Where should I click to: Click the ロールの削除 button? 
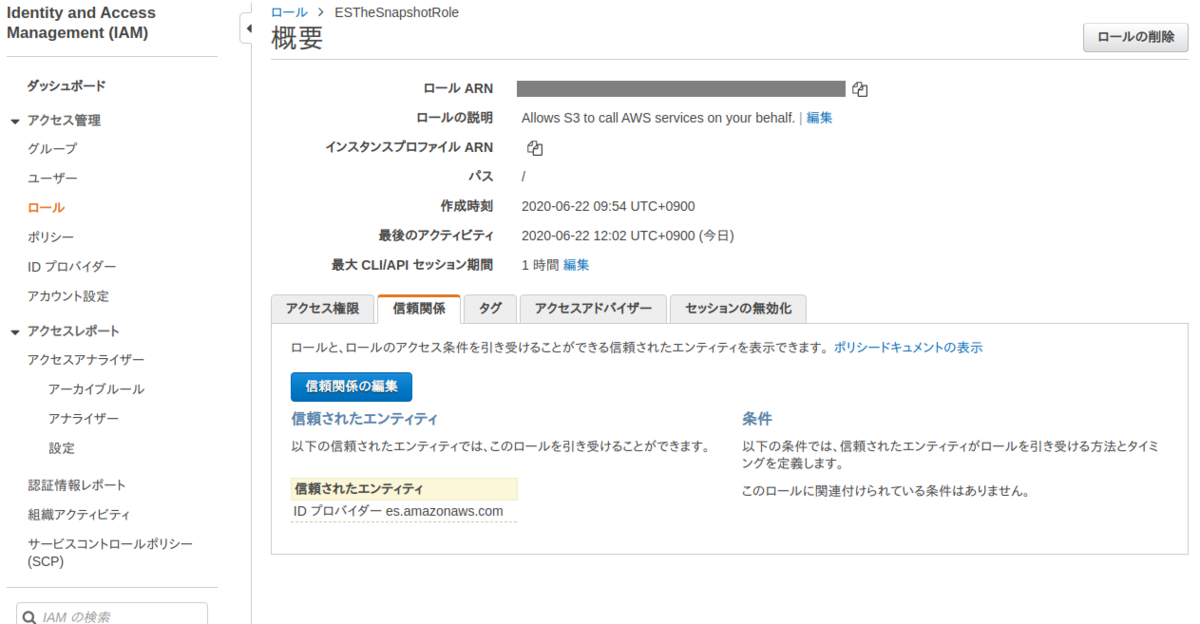tap(1136, 38)
